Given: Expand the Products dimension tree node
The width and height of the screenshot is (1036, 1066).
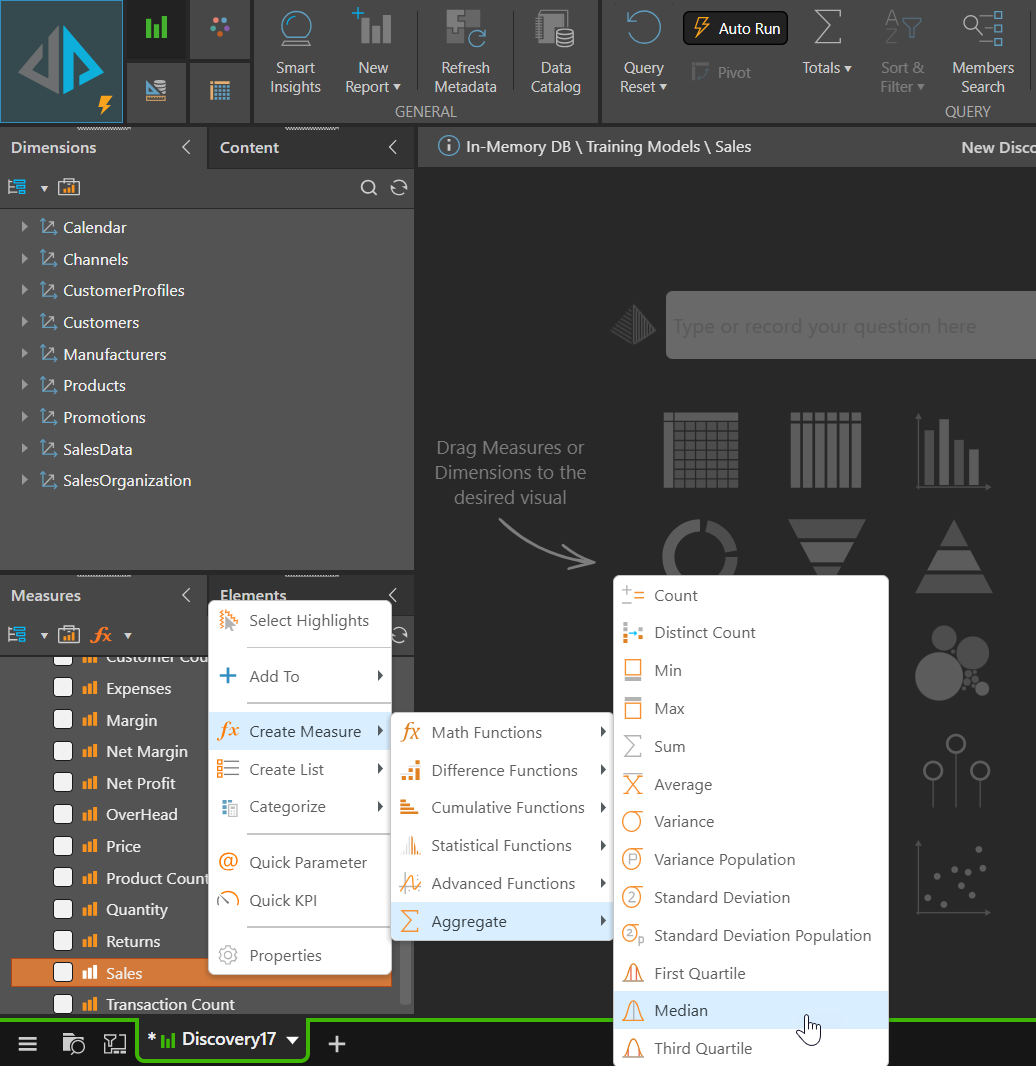Looking at the screenshot, I should [x=25, y=385].
